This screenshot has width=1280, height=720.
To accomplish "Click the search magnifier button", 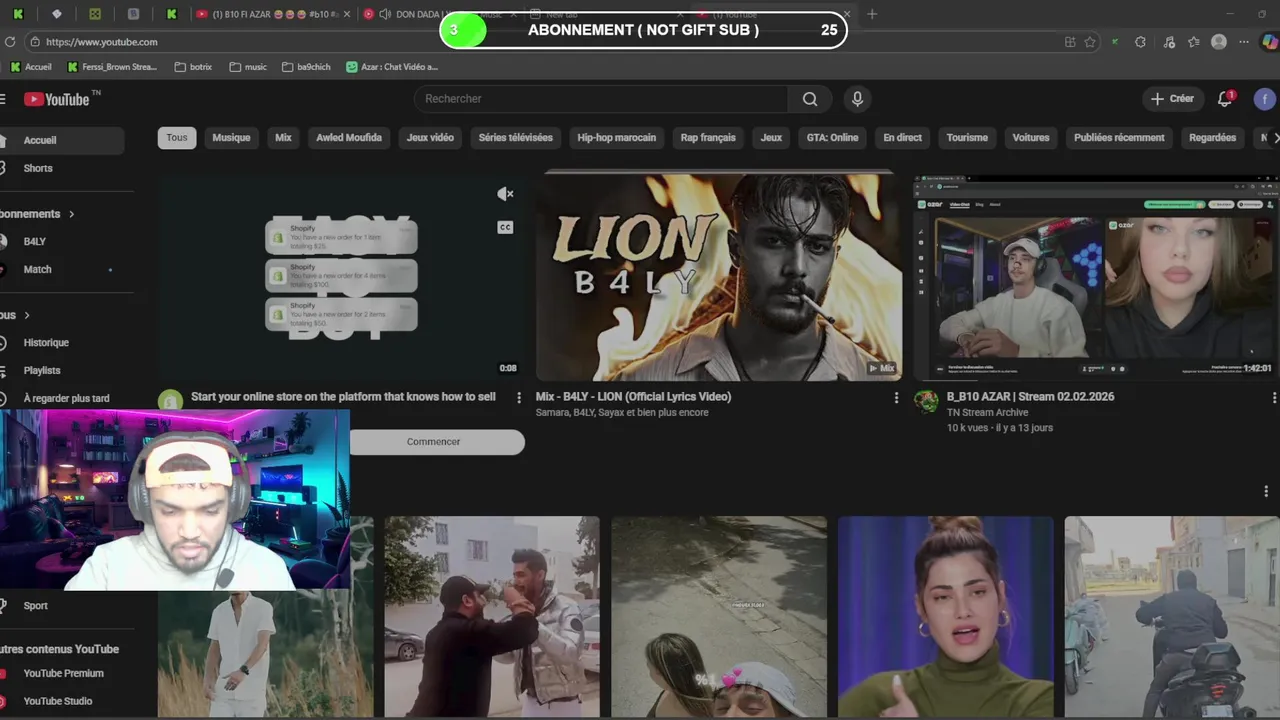I will (x=810, y=99).
